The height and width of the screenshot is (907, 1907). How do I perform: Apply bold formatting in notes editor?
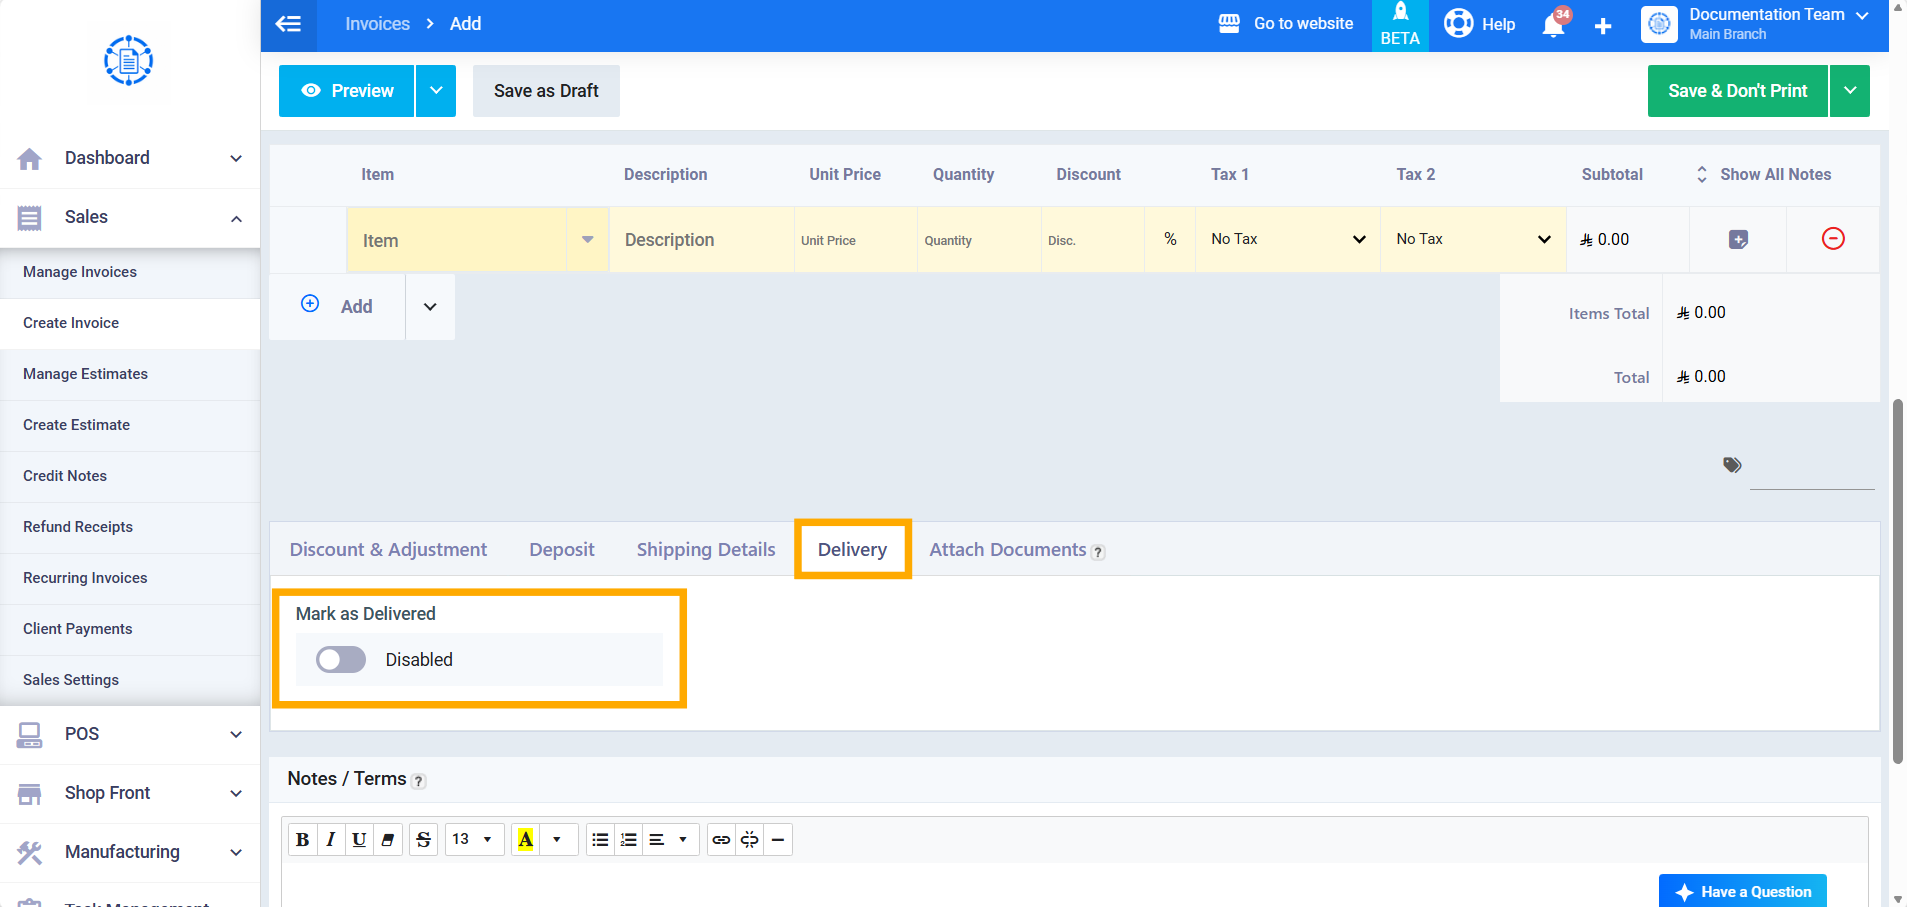[x=303, y=840]
